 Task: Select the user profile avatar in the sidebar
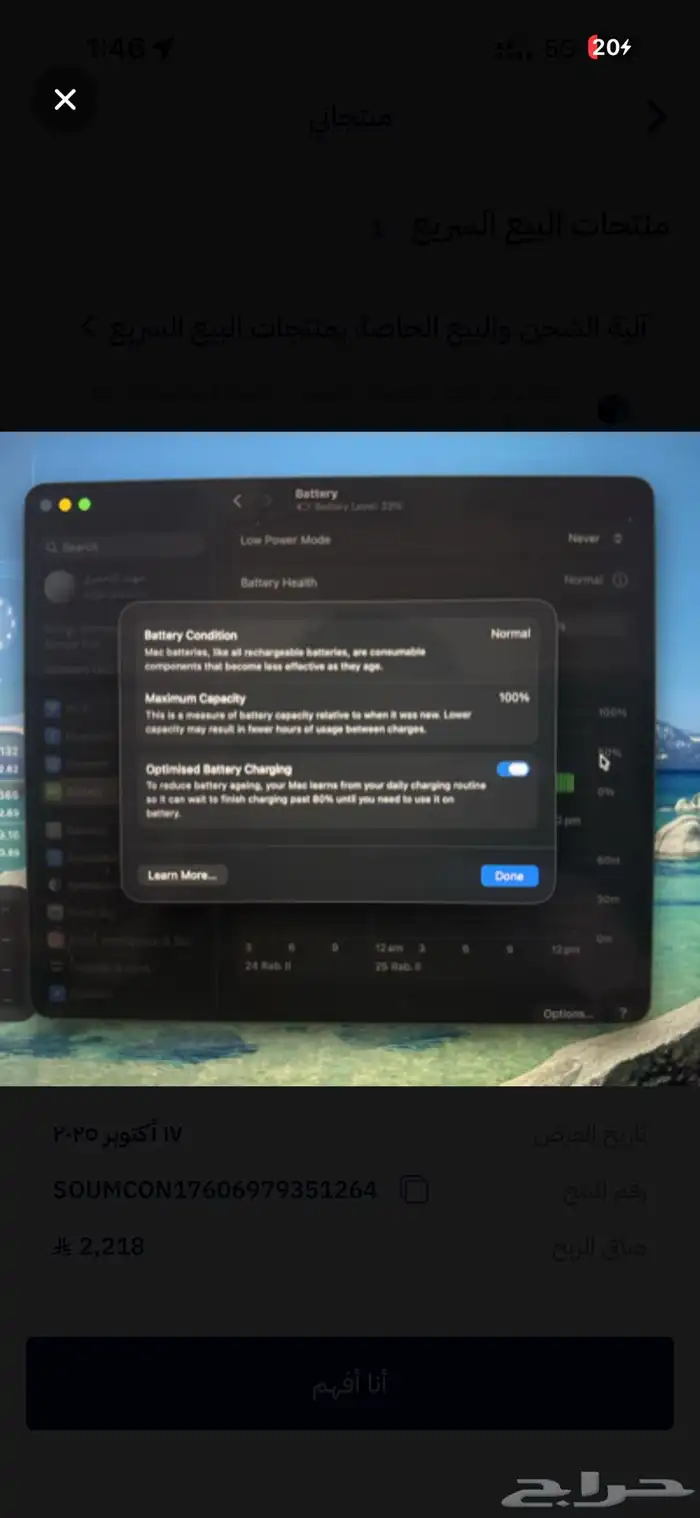pos(59,587)
